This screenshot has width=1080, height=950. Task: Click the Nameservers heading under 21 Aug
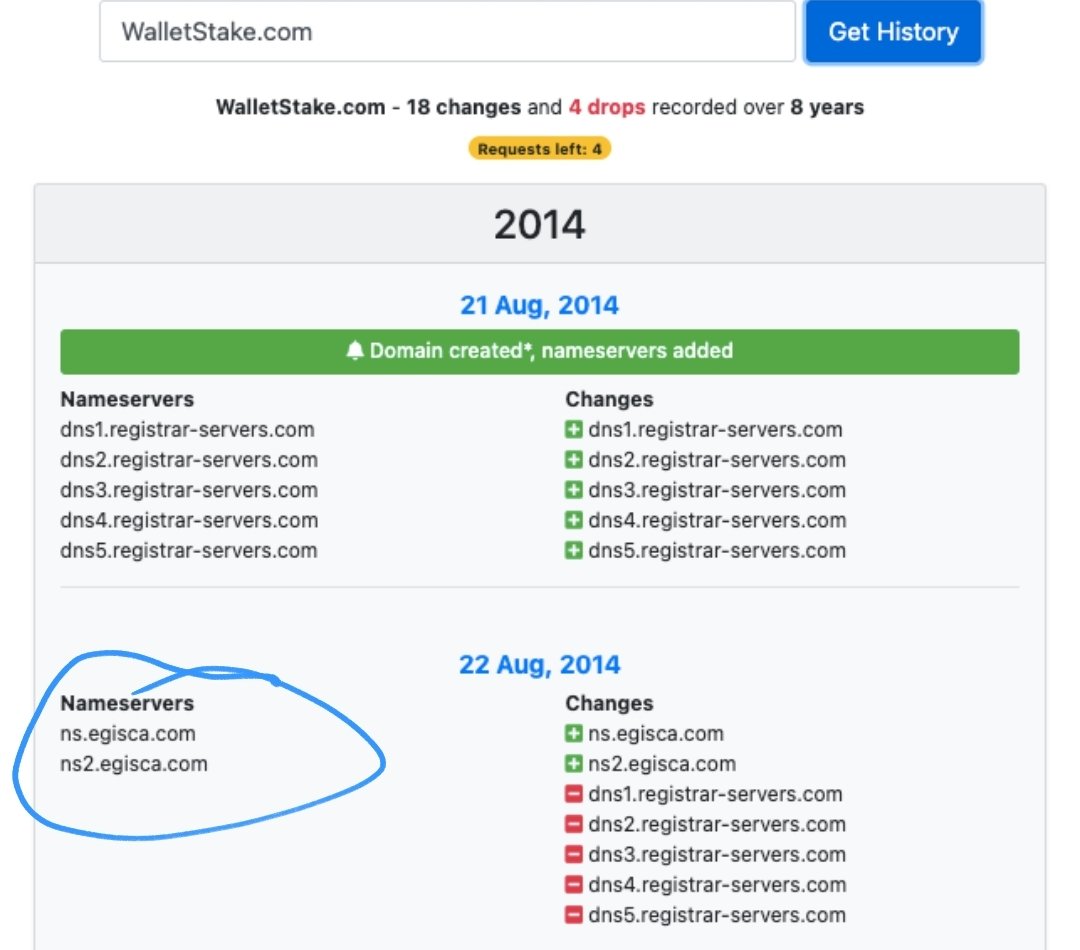coord(127,400)
